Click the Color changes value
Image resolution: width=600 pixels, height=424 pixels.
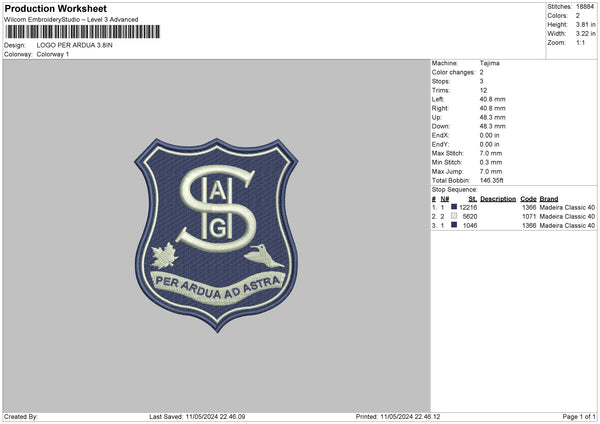tap(481, 72)
